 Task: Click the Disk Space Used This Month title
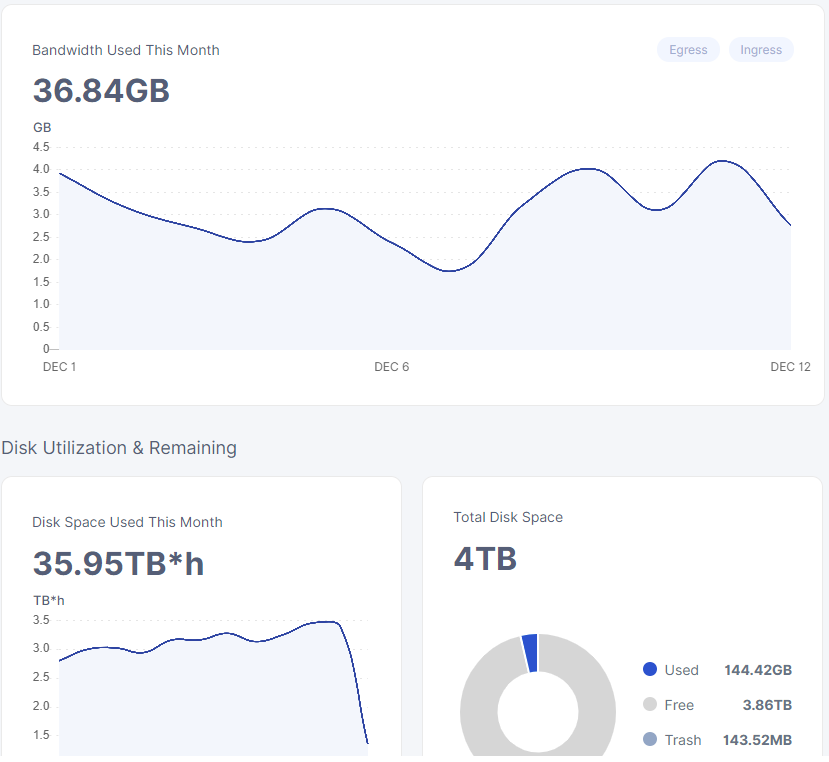point(127,522)
